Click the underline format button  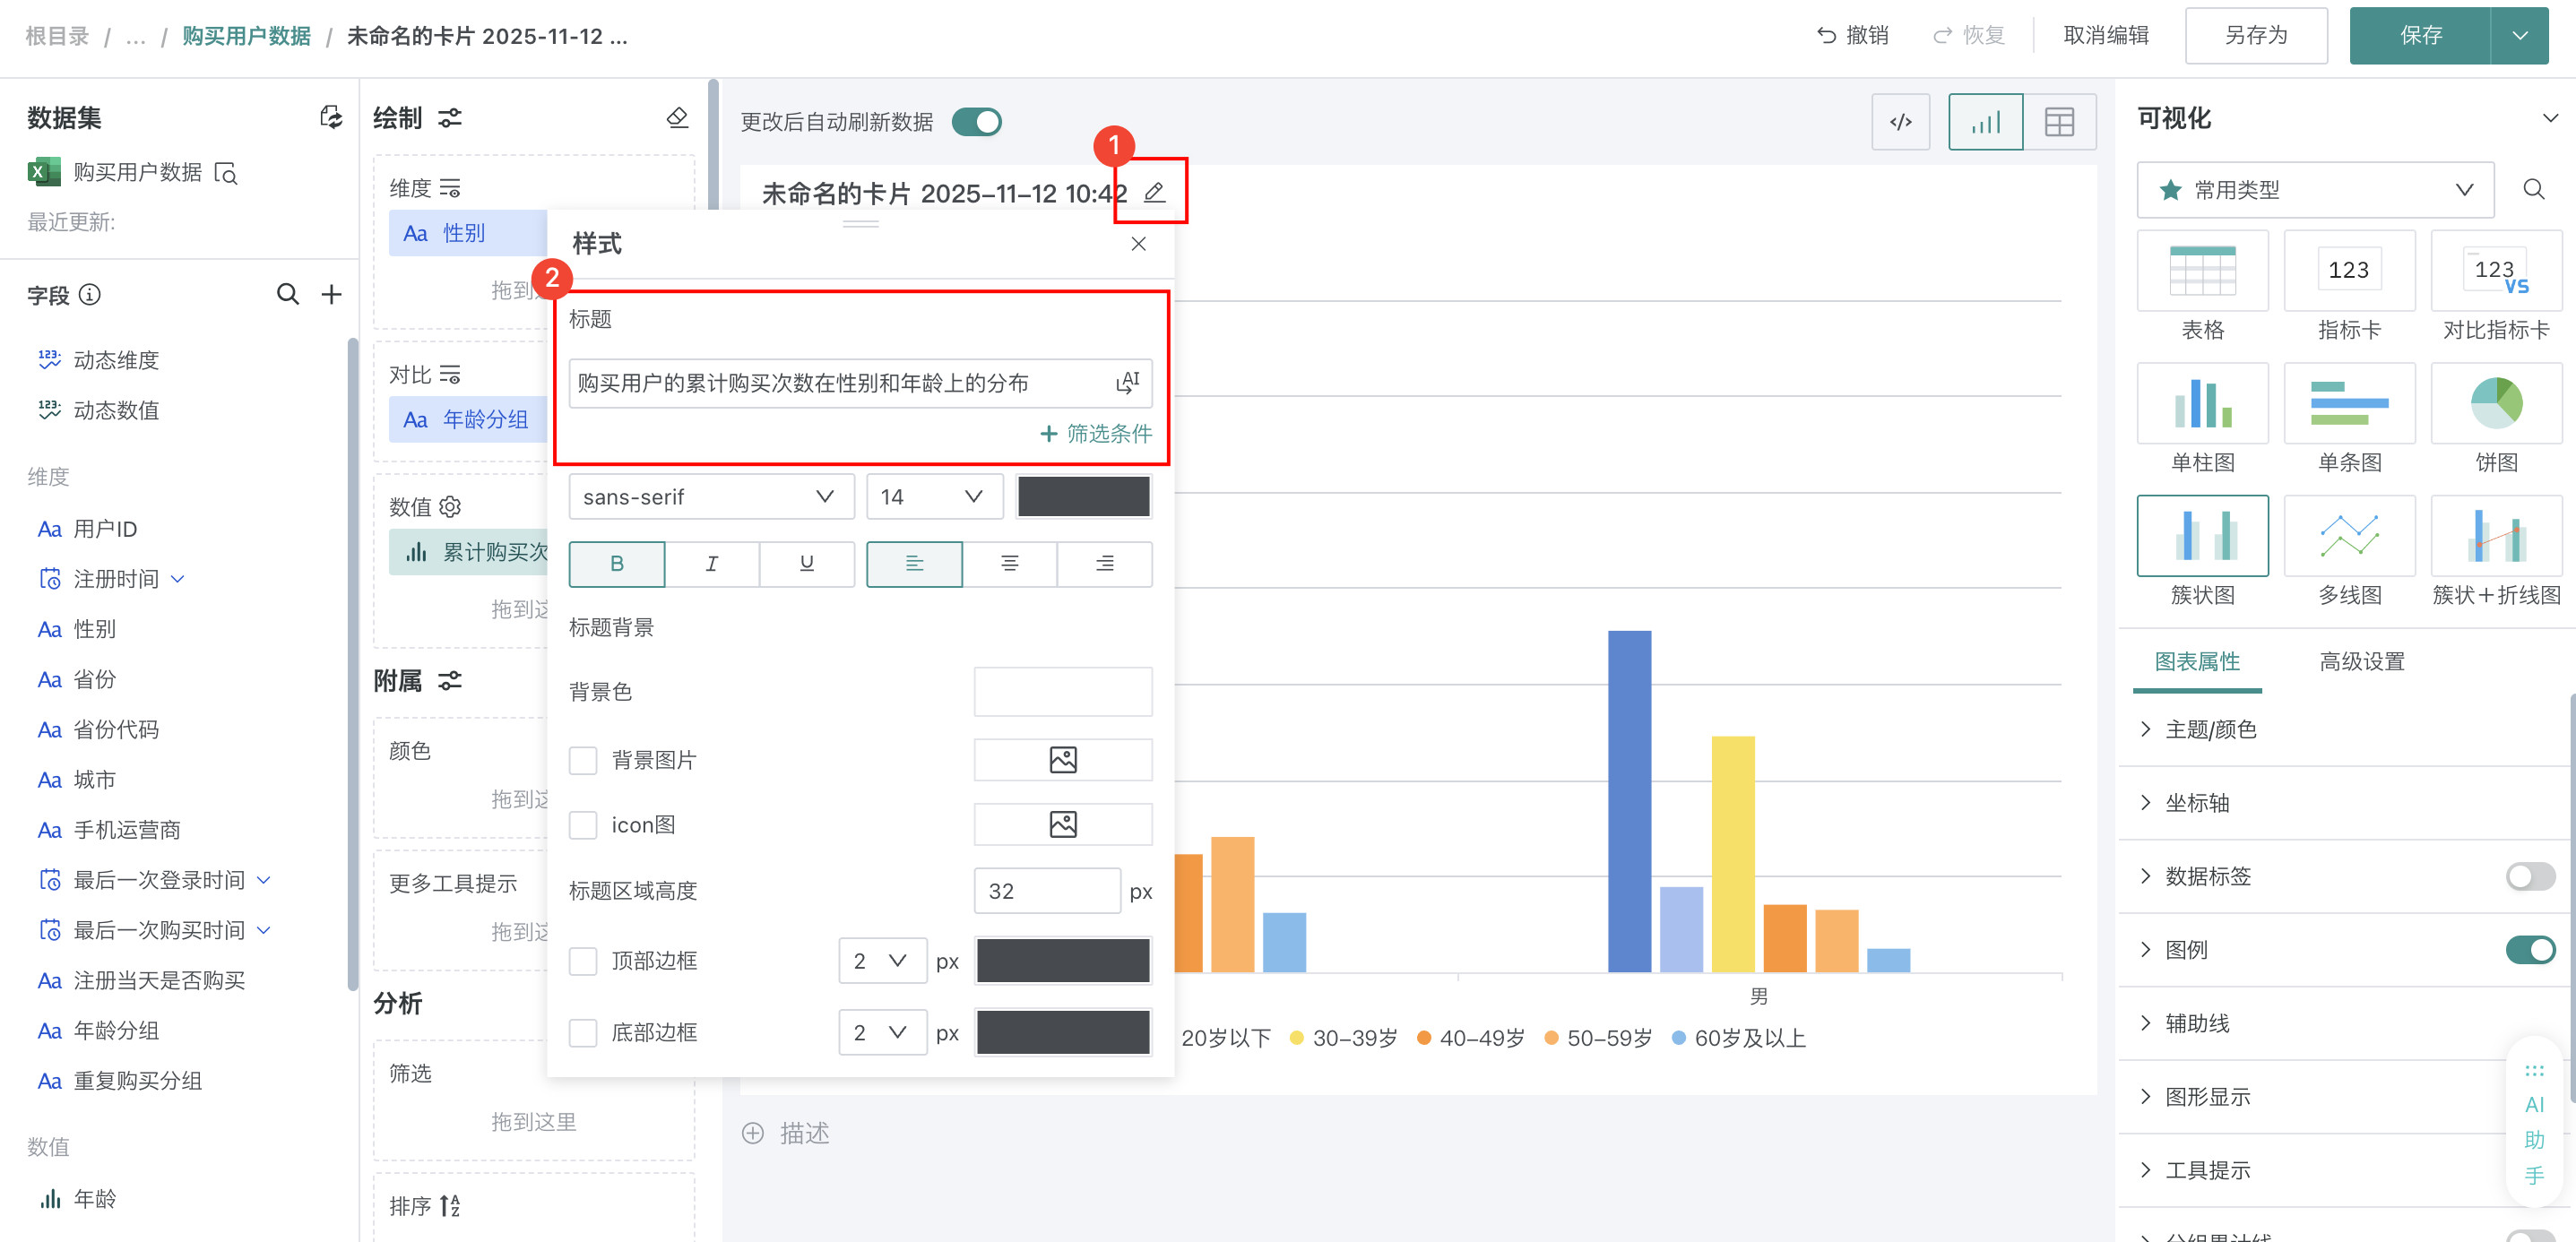(806, 563)
